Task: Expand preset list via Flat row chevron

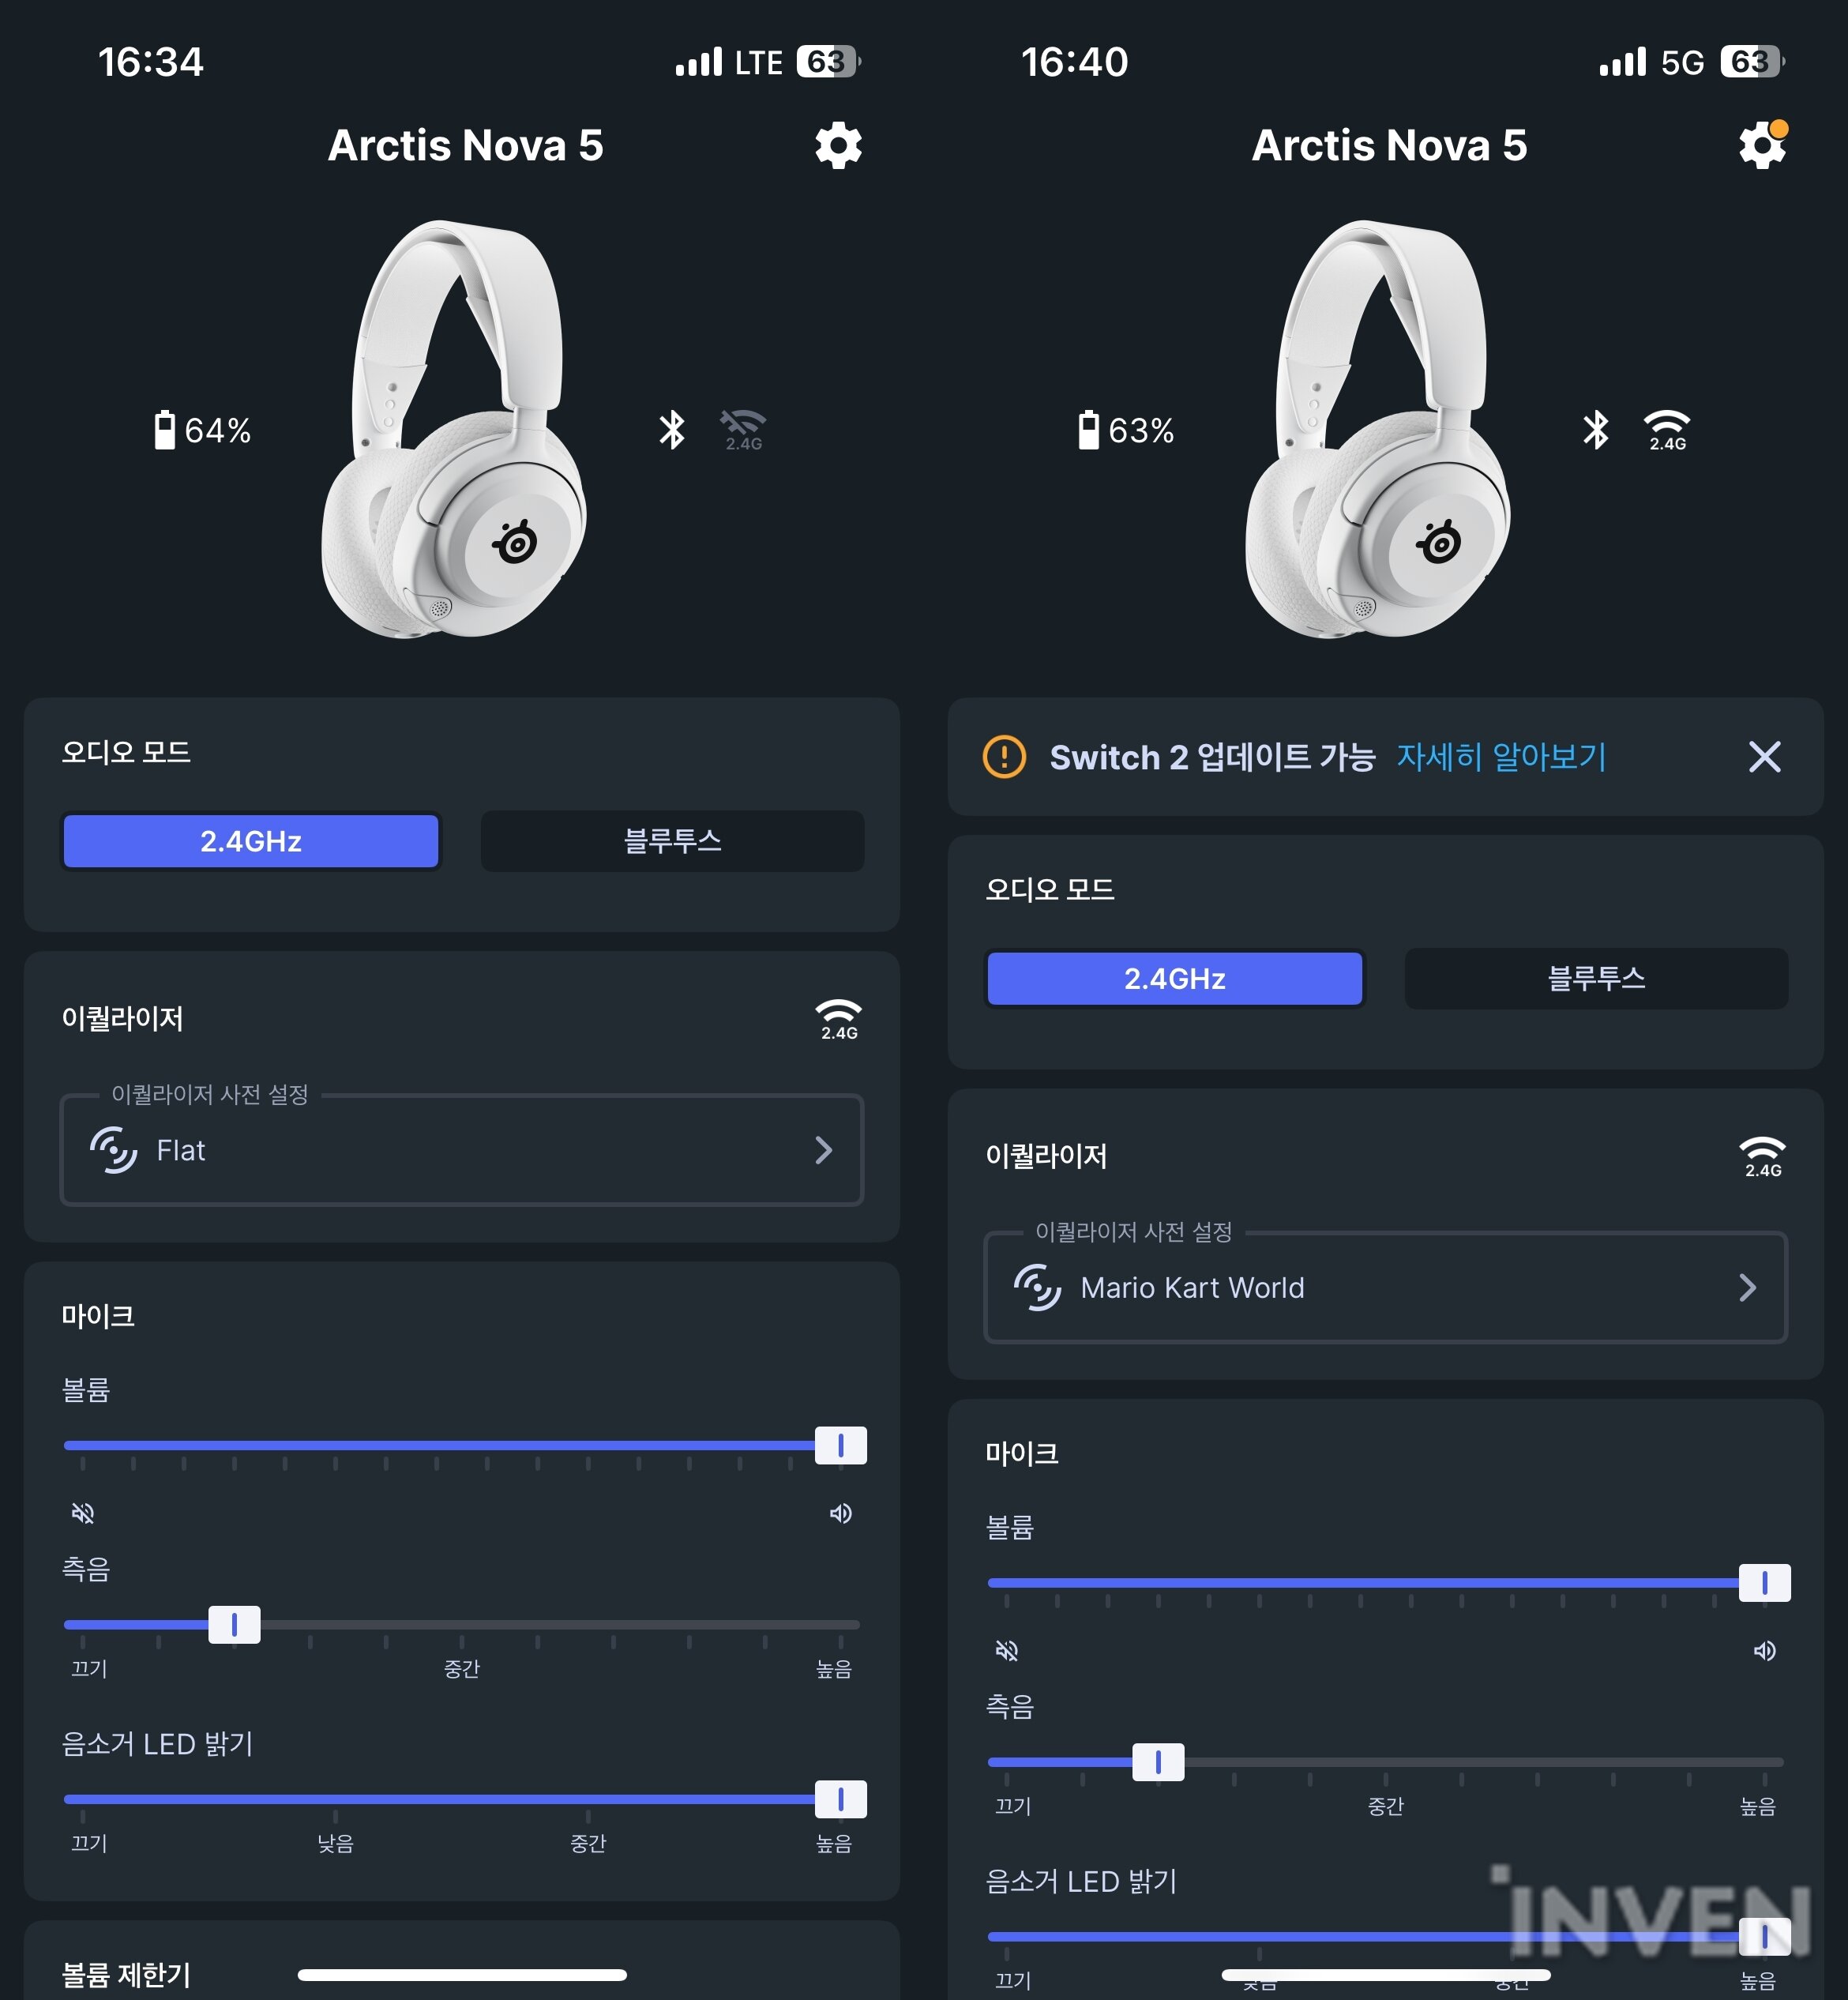Action: point(824,1150)
